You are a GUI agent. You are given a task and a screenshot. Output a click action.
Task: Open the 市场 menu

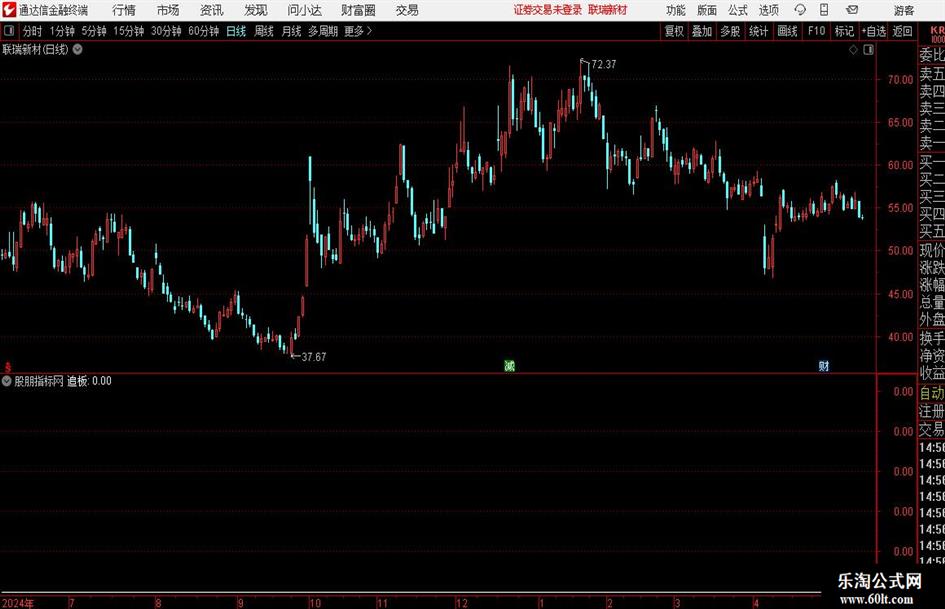click(x=168, y=10)
